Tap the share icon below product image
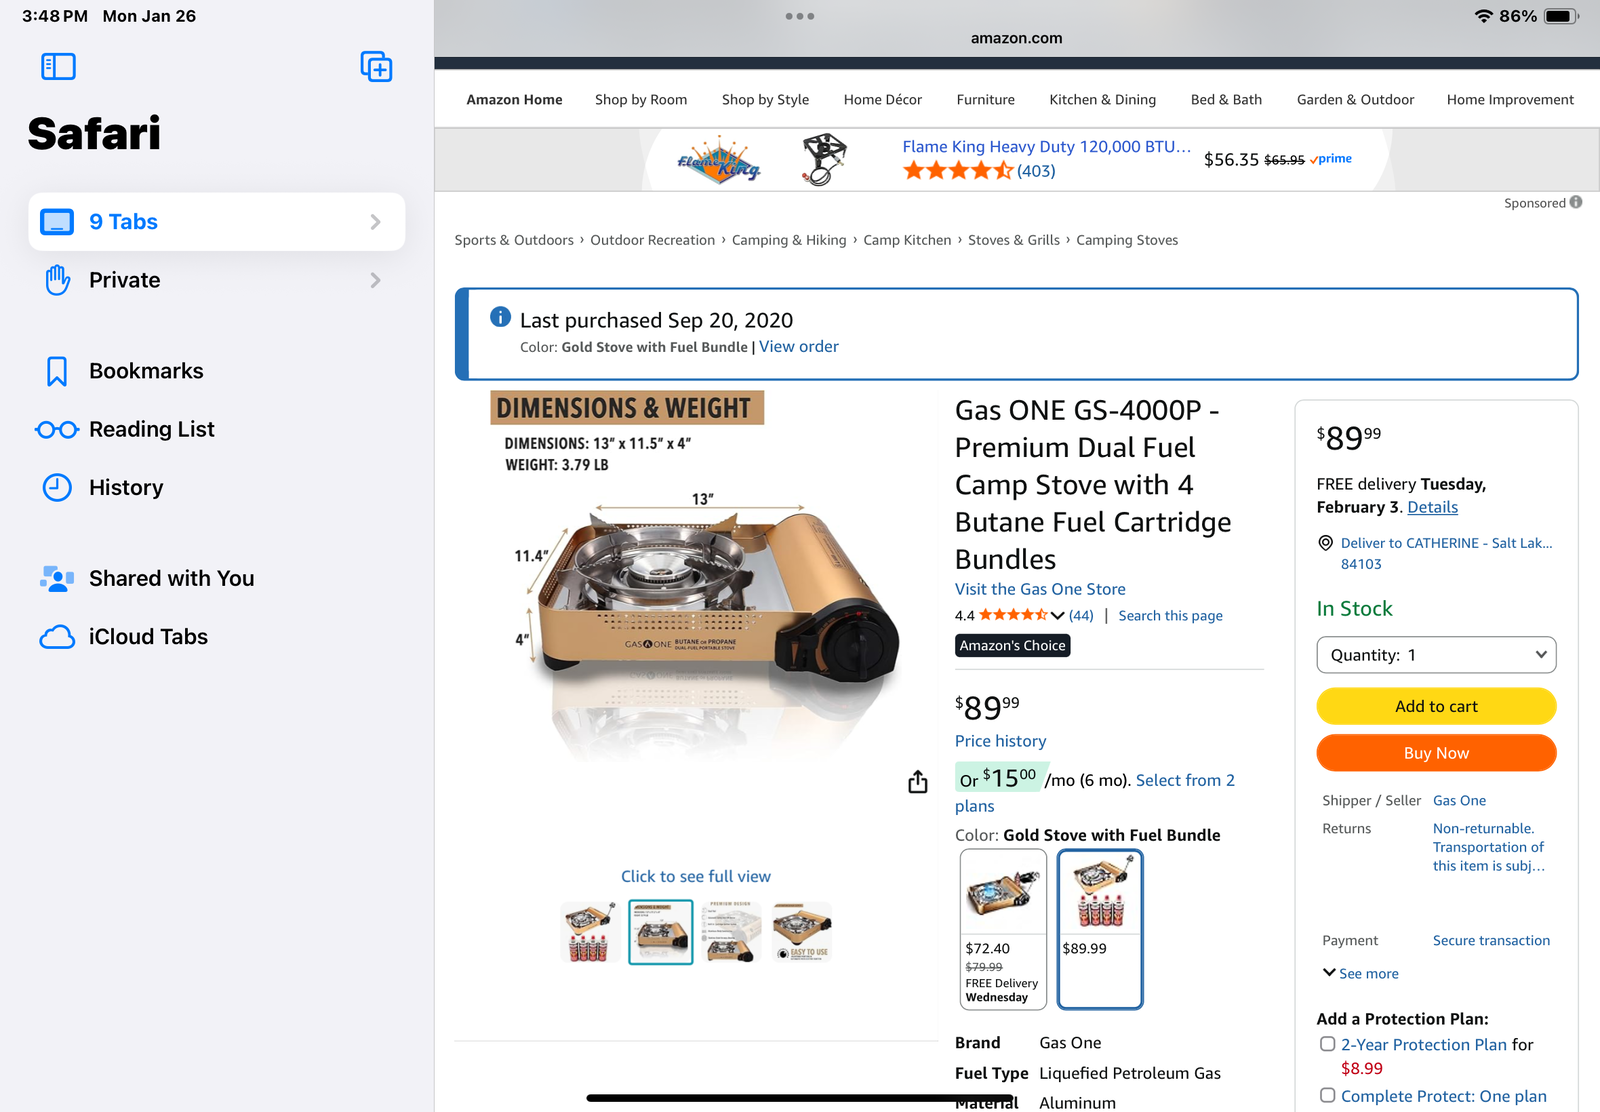The image size is (1600, 1112). [x=918, y=782]
